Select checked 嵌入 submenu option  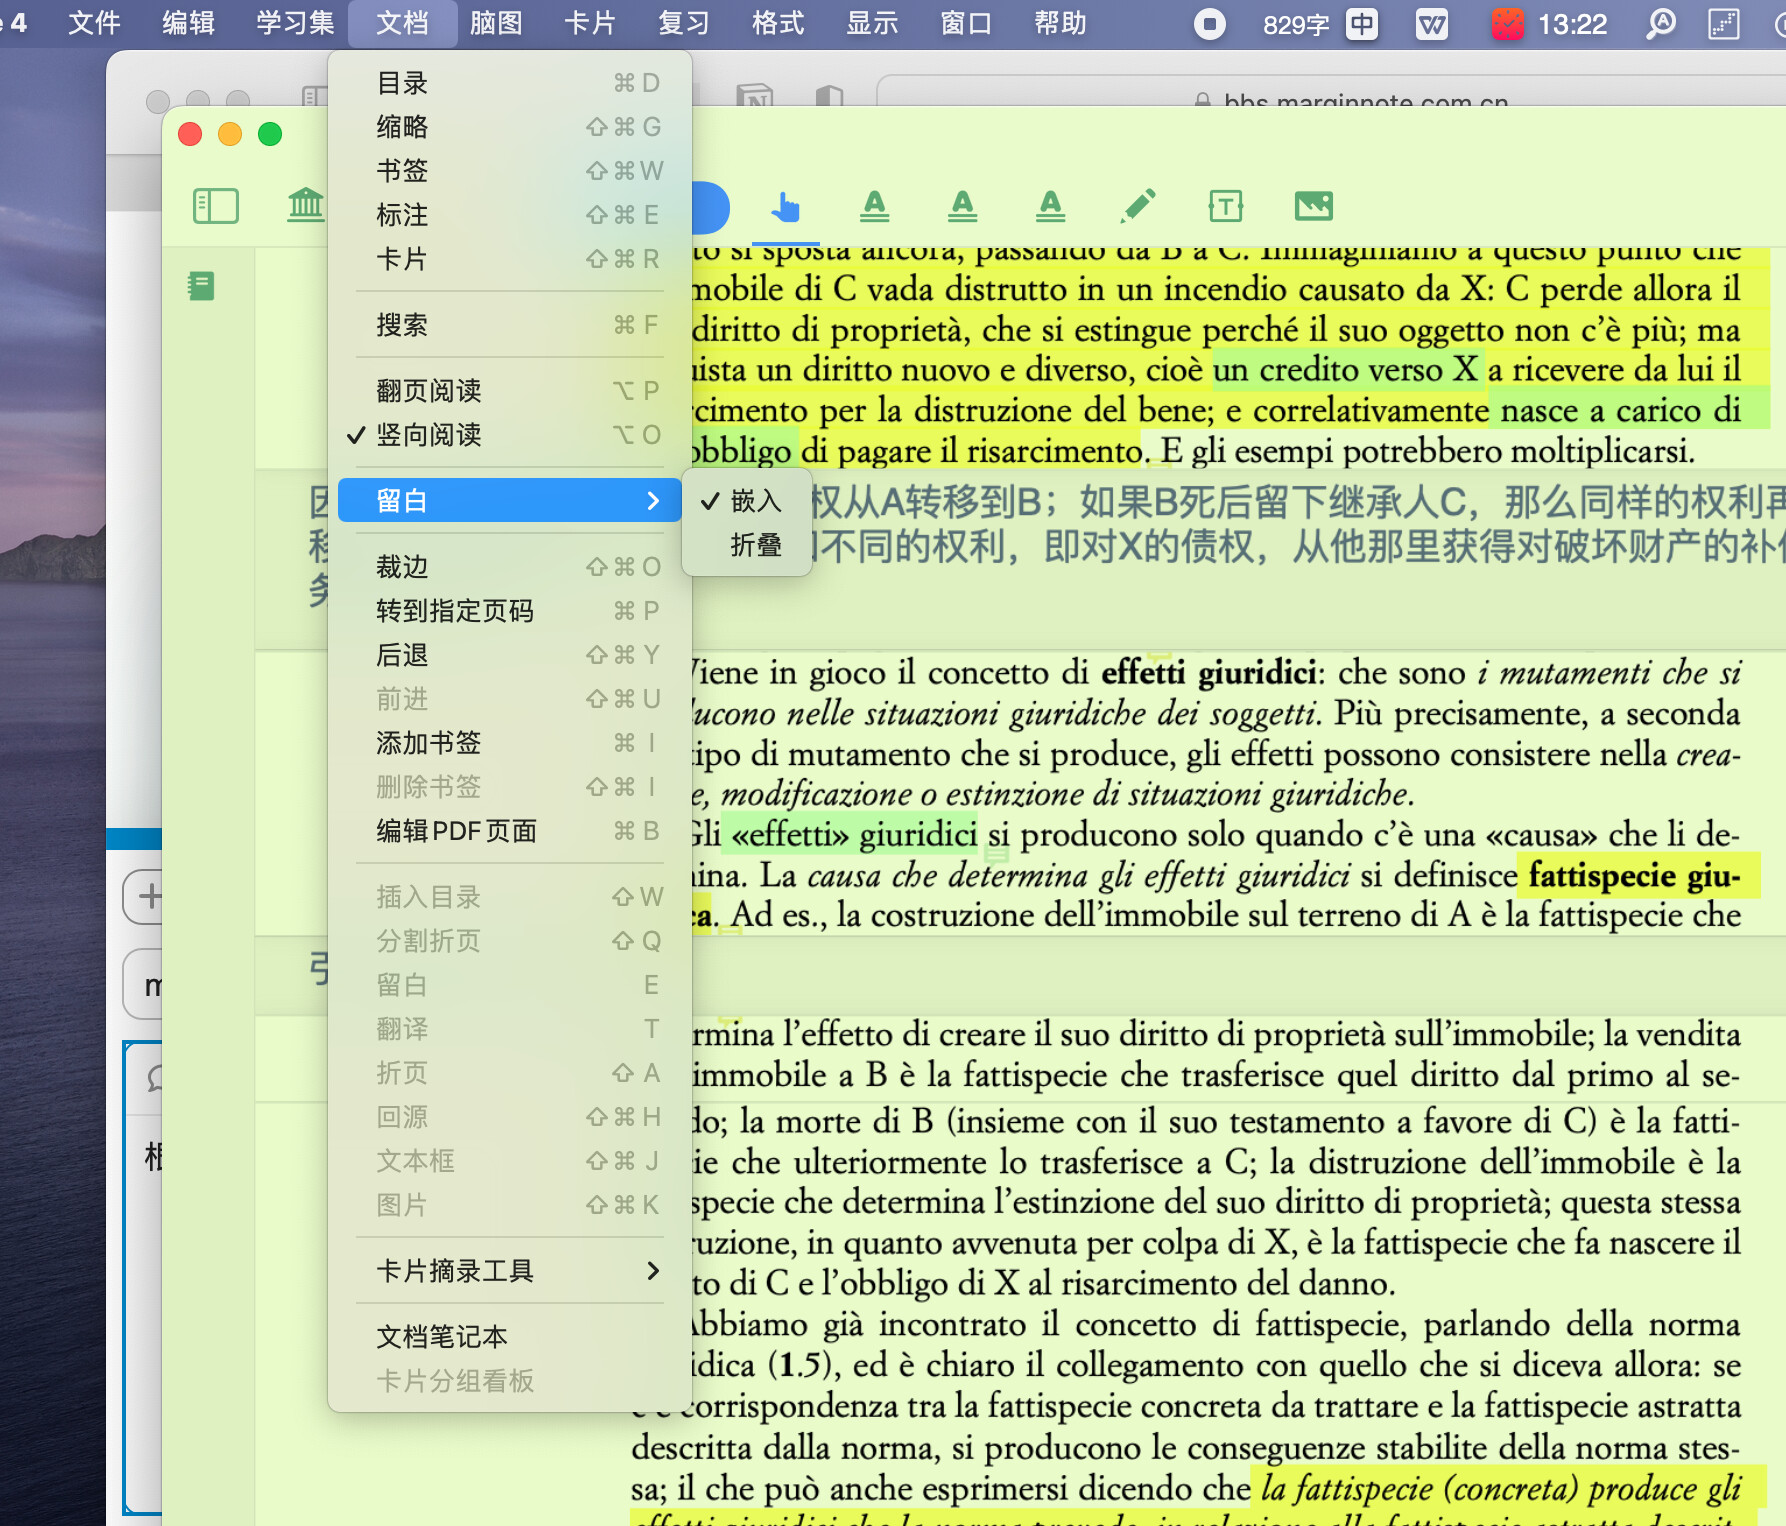tap(746, 501)
